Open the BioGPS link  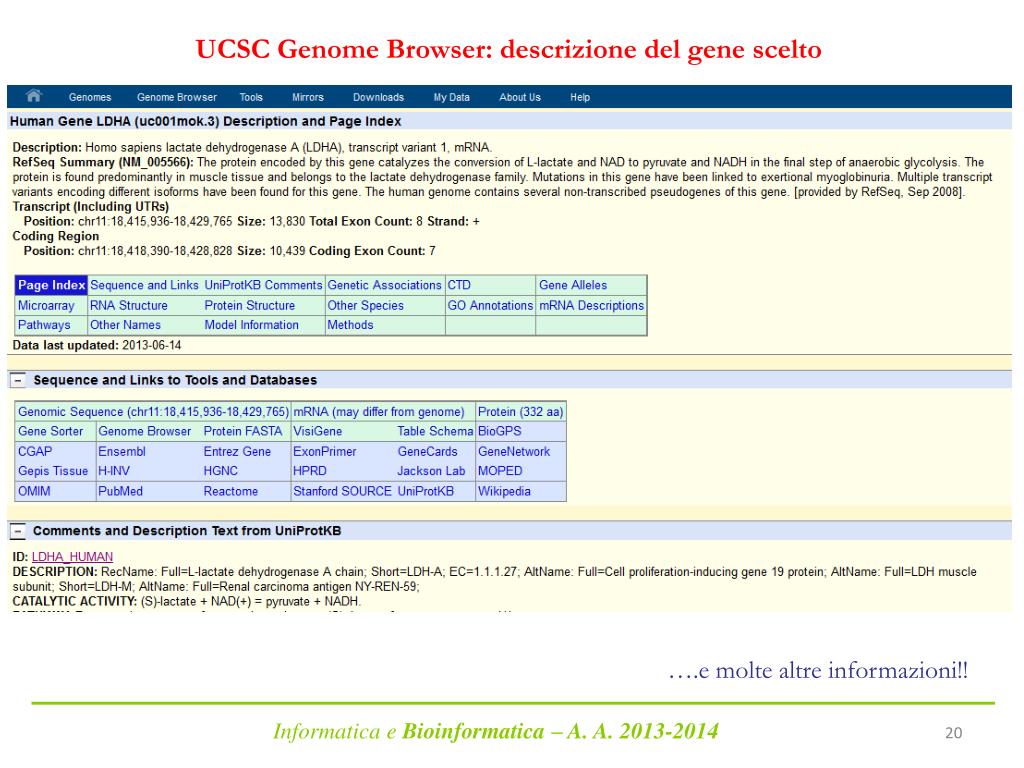[x=500, y=432]
